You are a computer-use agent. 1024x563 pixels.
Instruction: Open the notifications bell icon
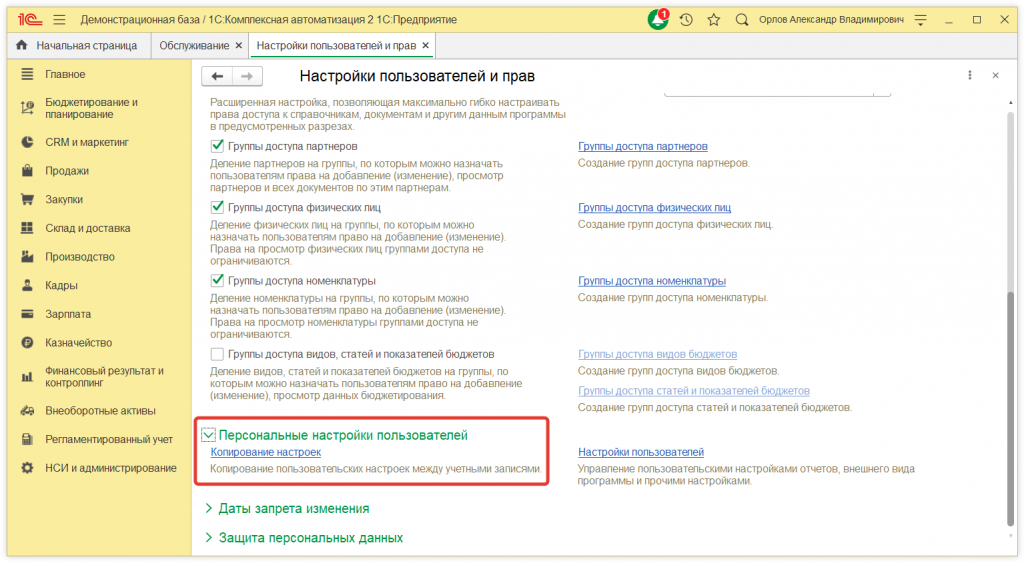pyautogui.click(x=658, y=20)
